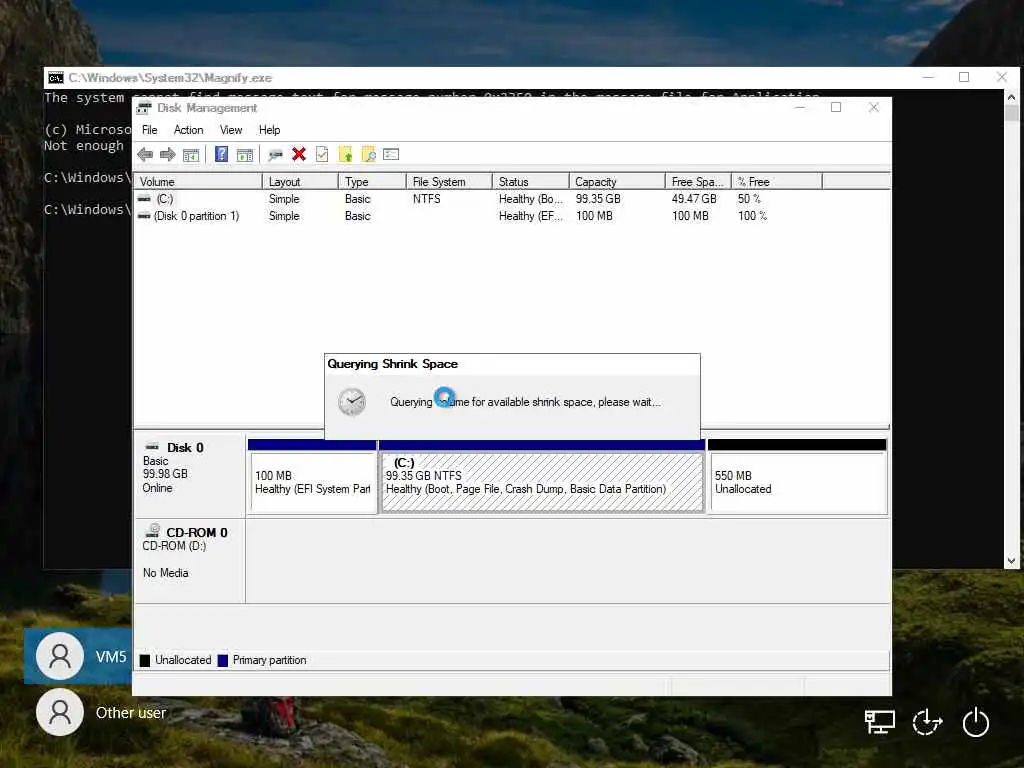Click the Back arrow in Disk Management toolbar

pos(145,155)
